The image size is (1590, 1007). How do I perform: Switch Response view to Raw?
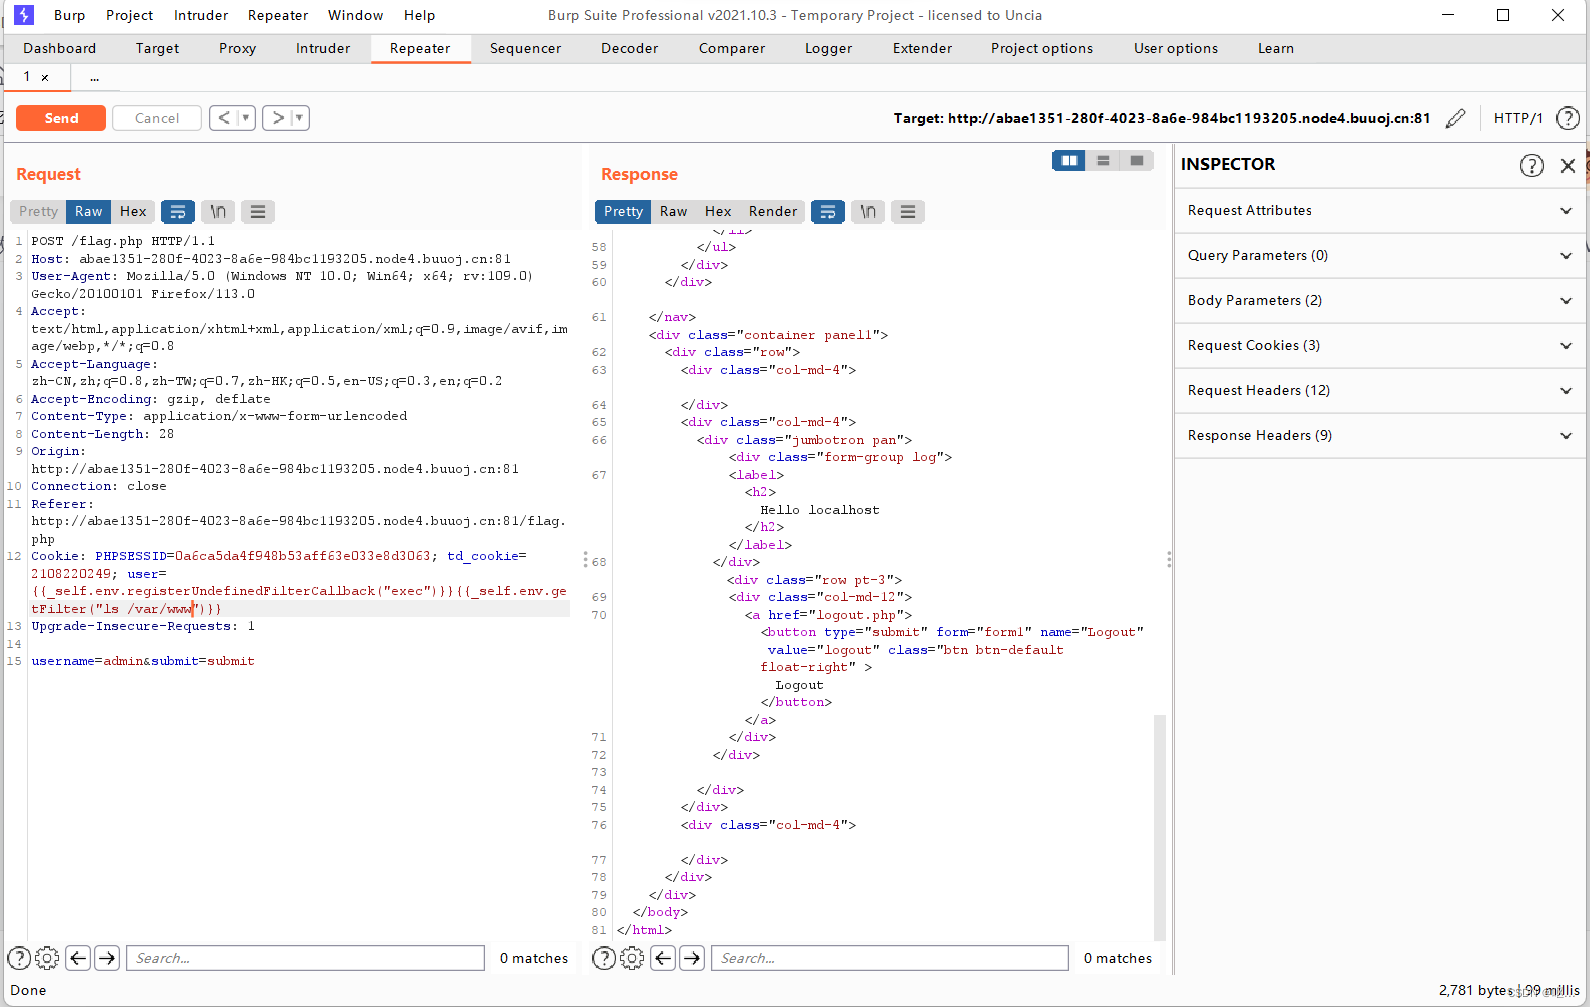coord(673,211)
